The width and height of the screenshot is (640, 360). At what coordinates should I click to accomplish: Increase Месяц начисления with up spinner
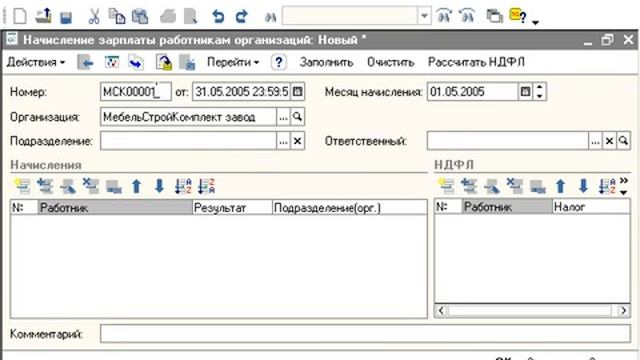[x=539, y=87]
